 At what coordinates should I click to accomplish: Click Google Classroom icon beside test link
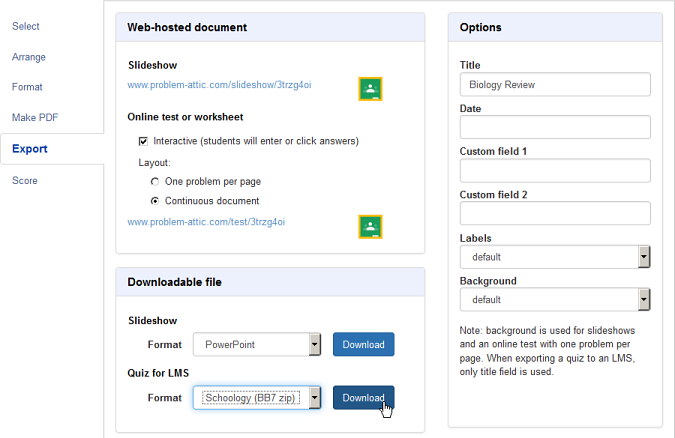(370, 227)
